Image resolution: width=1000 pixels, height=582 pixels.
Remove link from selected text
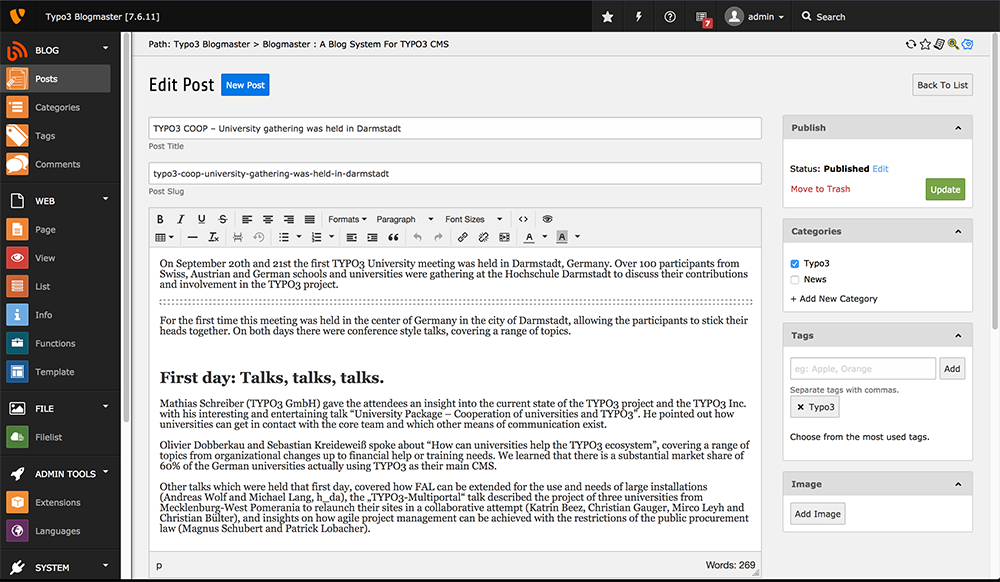(x=483, y=237)
